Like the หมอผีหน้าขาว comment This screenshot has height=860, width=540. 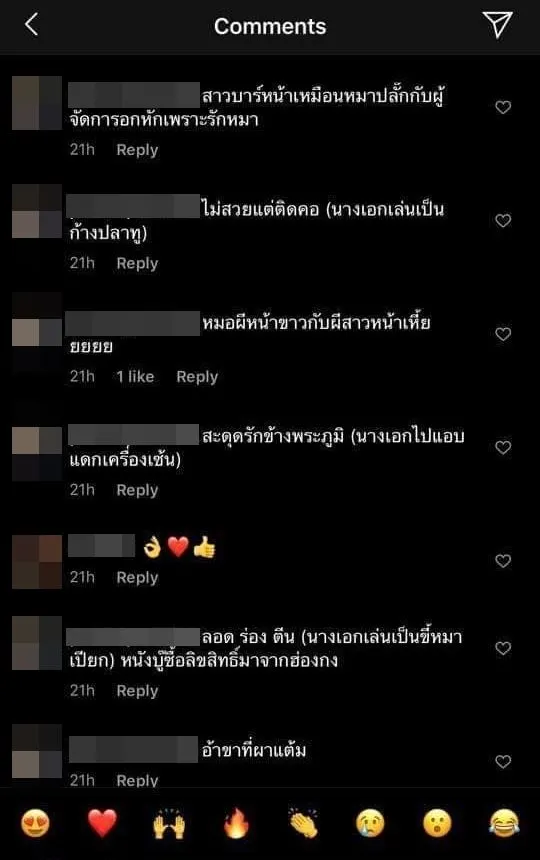(503, 334)
